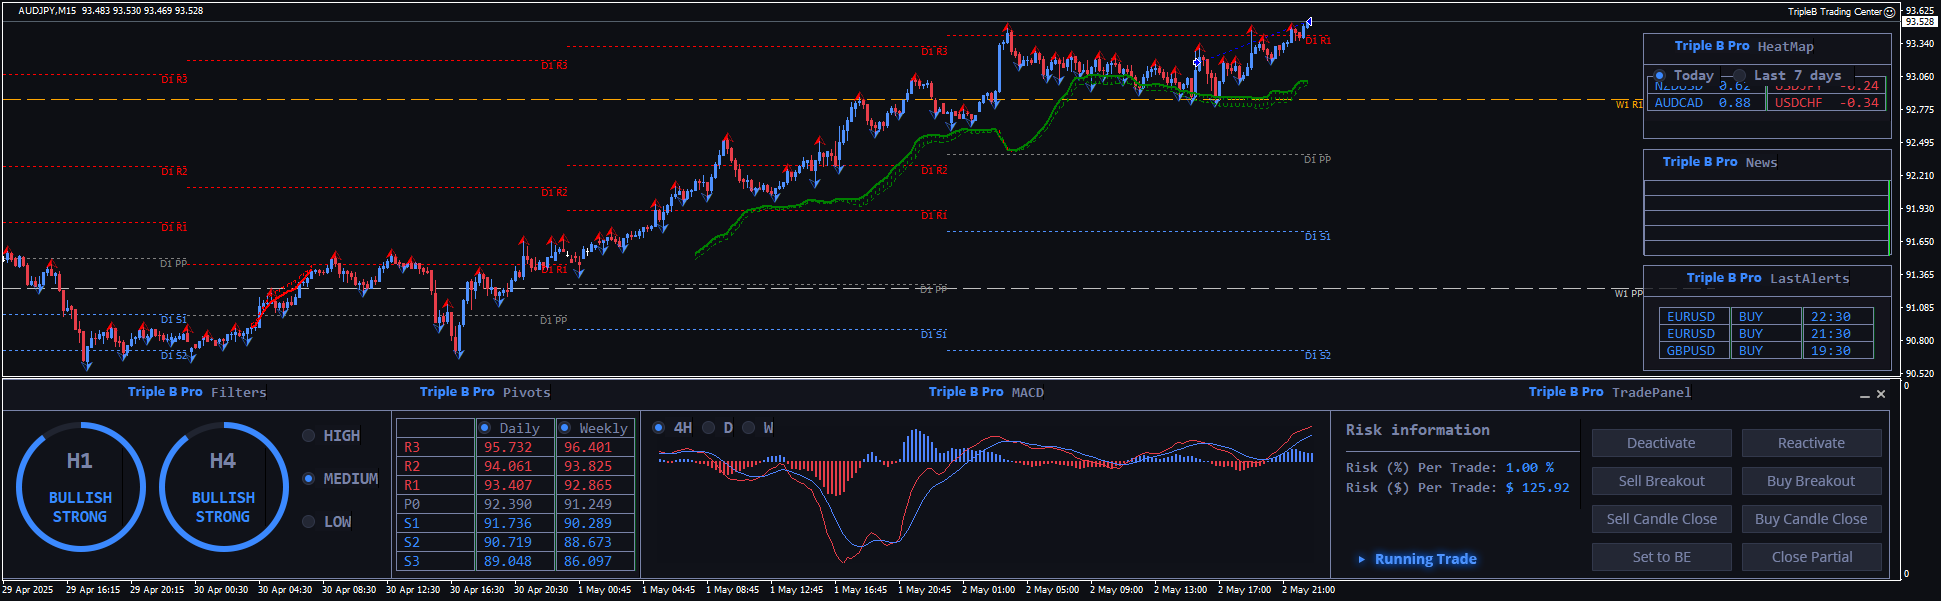Click the Sell Candle Close button

[x=1661, y=519]
